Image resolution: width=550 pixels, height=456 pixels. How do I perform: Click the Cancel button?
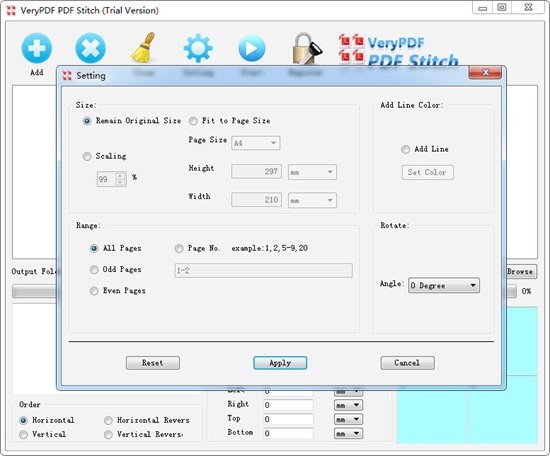[408, 363]
